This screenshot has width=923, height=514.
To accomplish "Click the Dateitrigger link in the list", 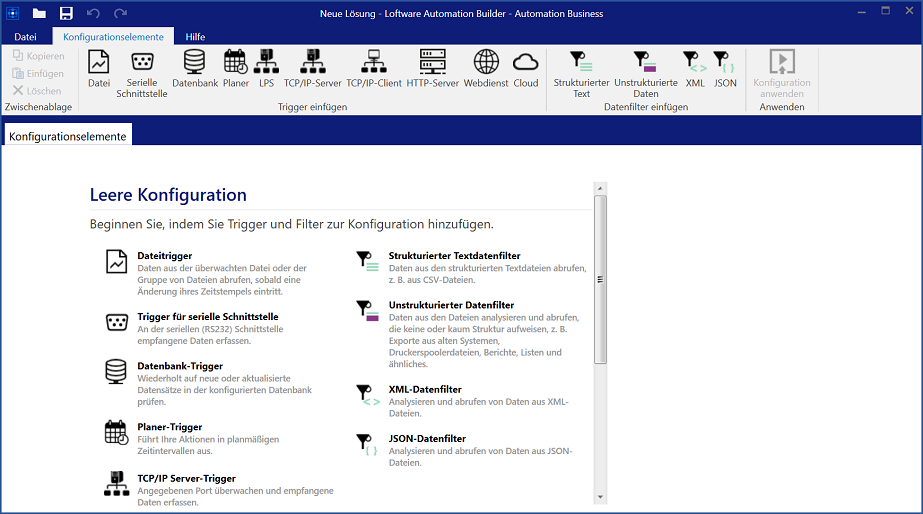I will pyautogui.click(x=164, y=256).
